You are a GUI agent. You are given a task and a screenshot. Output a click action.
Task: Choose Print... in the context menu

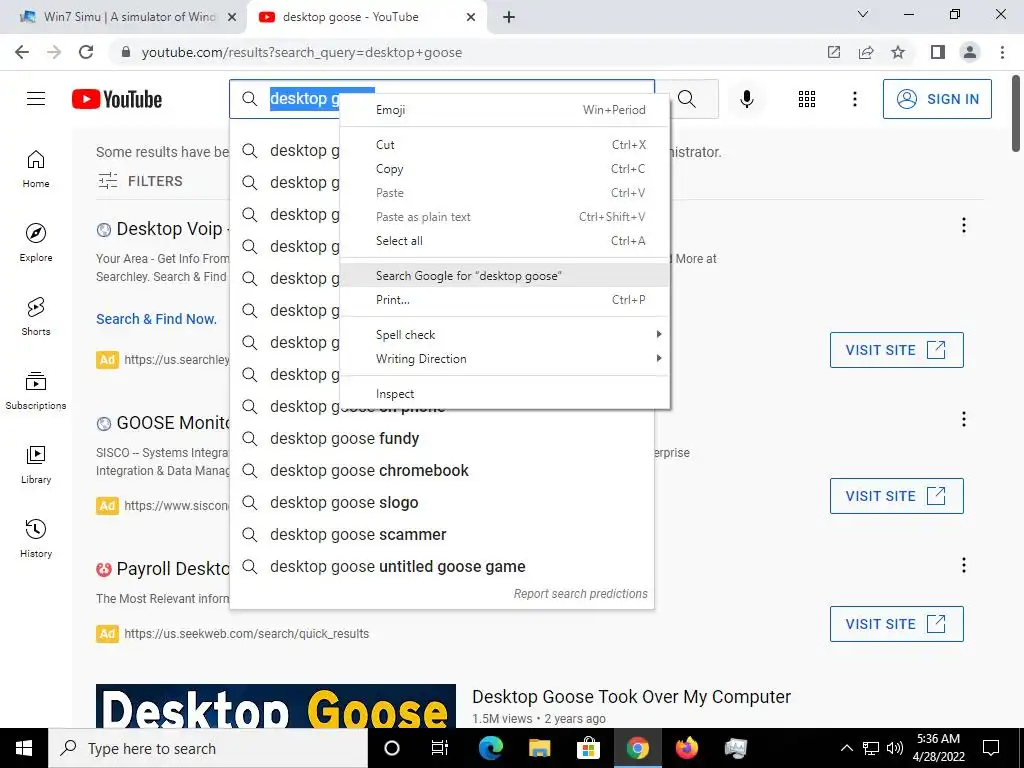click(x=505, y=300)
